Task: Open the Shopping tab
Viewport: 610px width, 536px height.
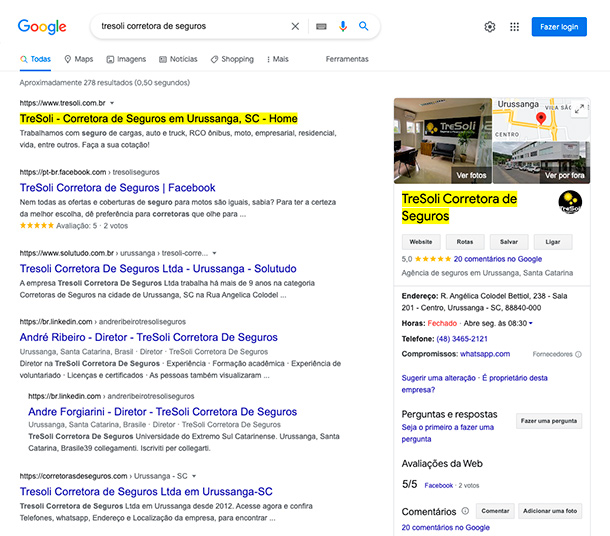Action: coord(232,59)
